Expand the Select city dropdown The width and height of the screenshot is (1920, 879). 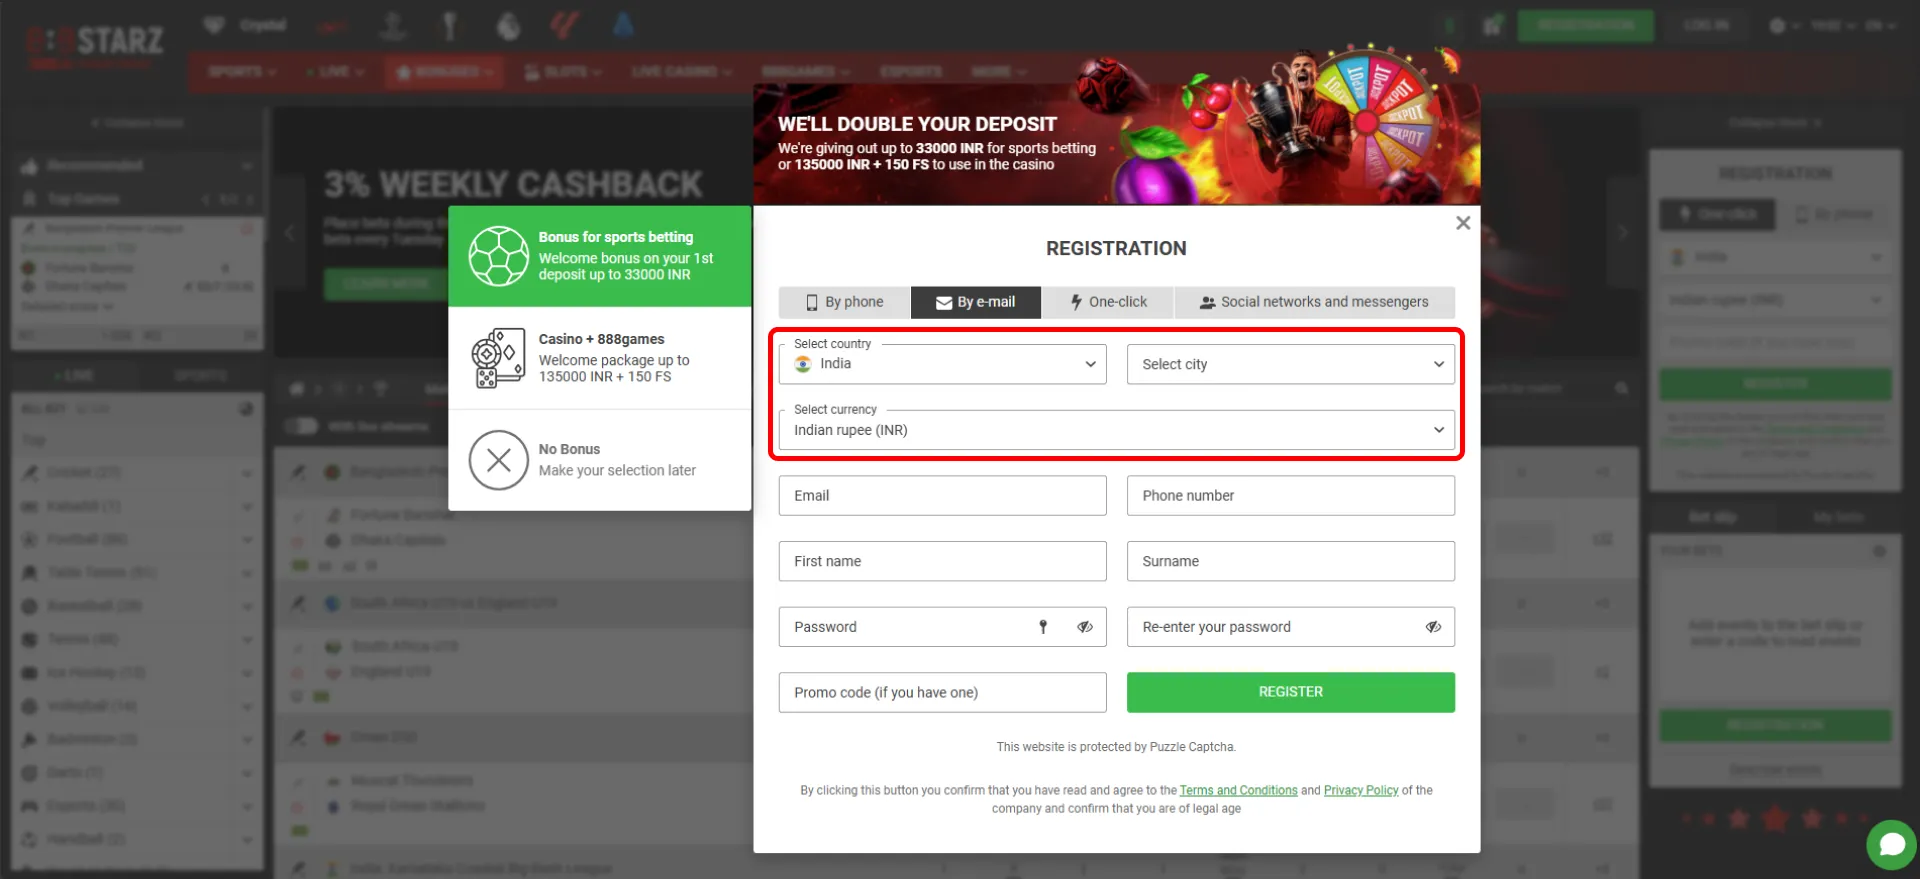1291,364
